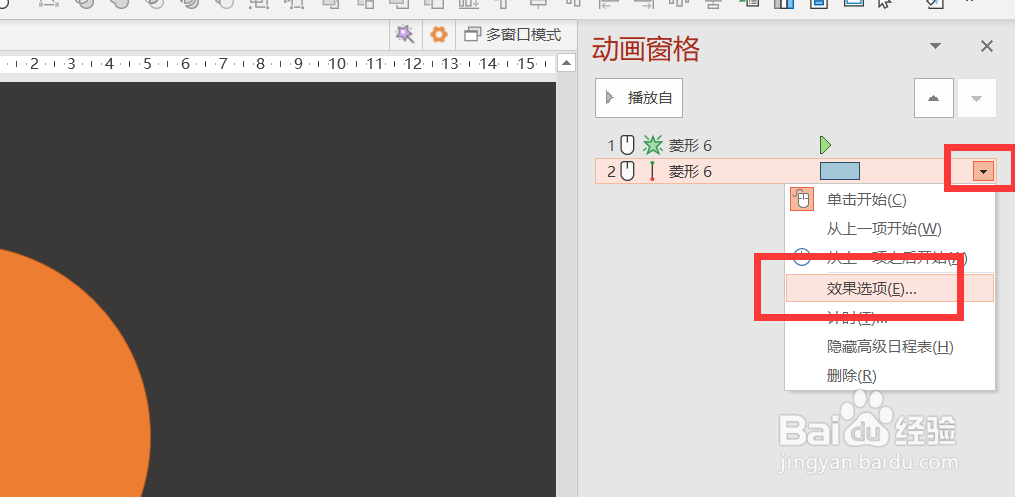Choose 隐藏高级日程表(H) from the menu

tap(889, 347)
